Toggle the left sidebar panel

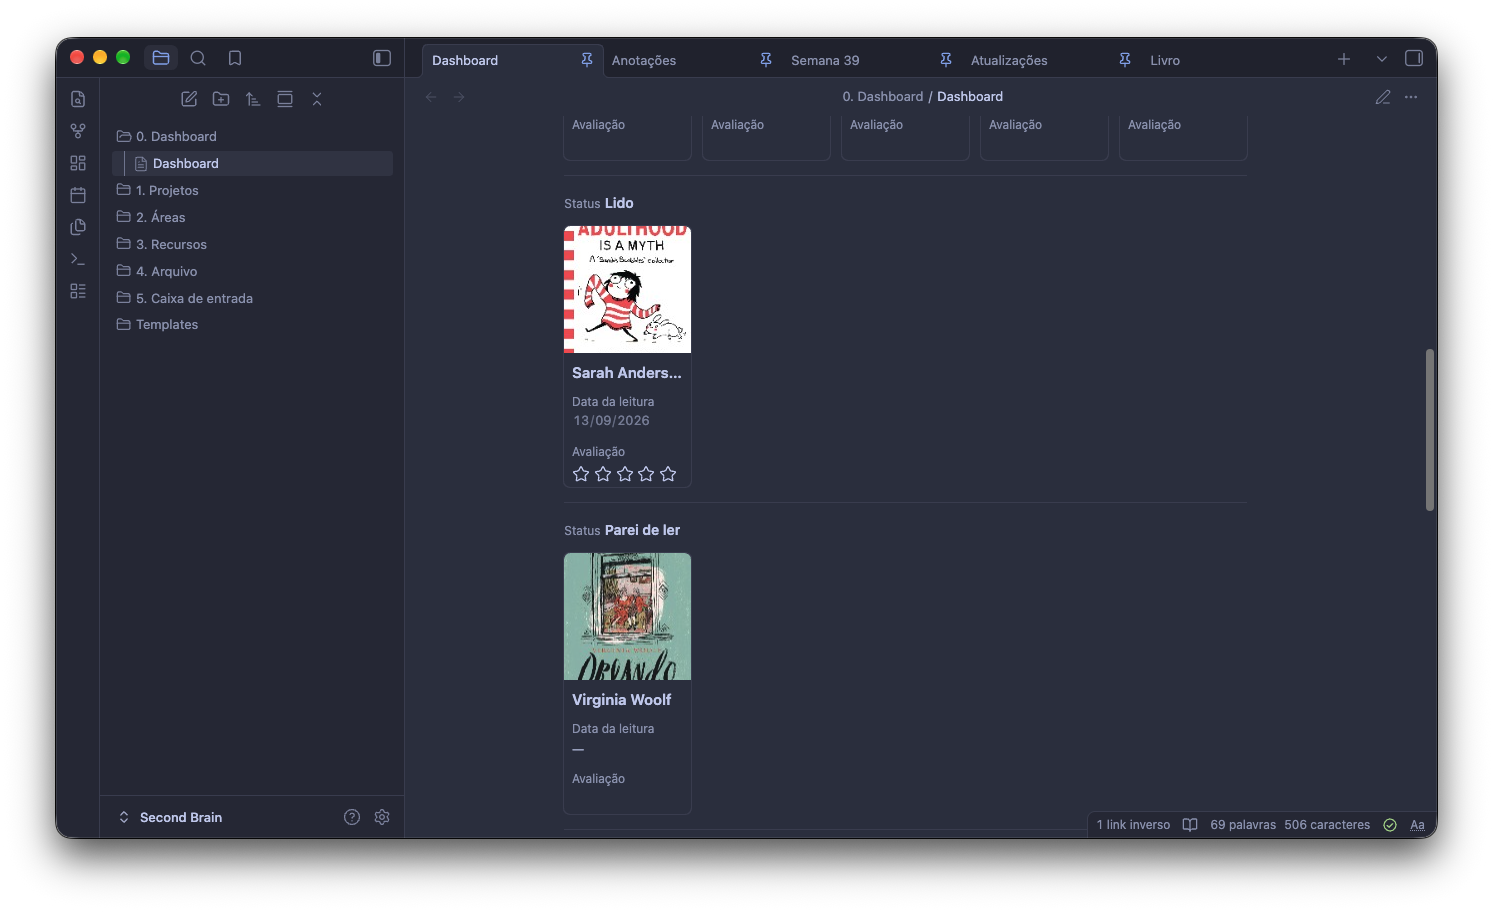382,58
